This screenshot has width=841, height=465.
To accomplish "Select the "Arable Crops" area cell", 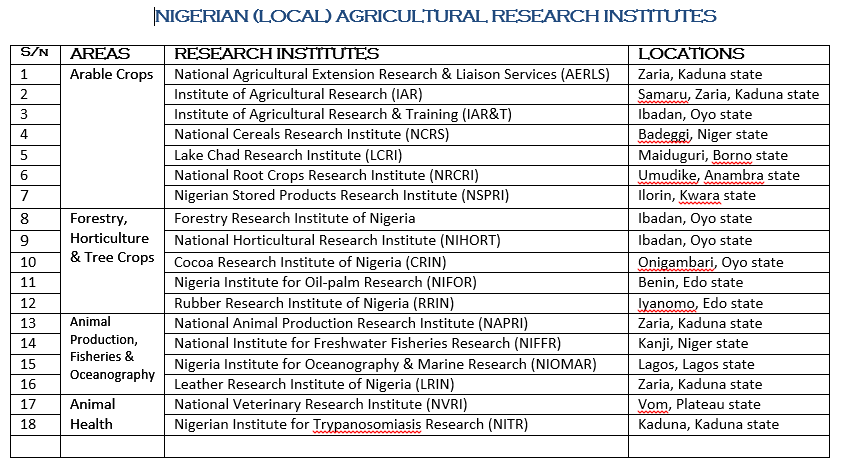I will [x=112, y=74].
